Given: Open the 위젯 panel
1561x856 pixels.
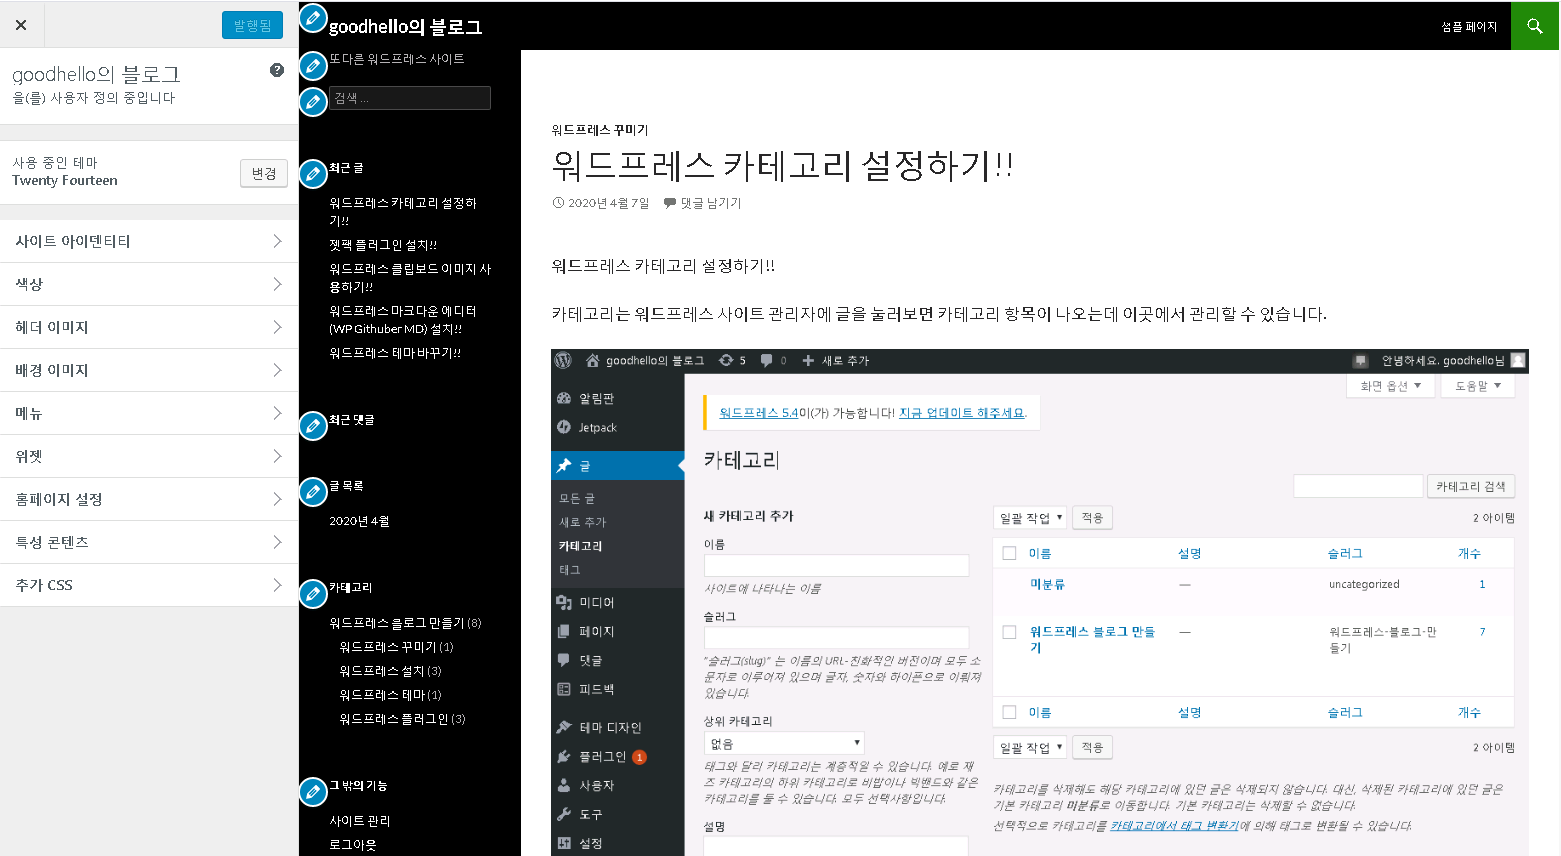Looking at the screenshot, I should point(149,456).
